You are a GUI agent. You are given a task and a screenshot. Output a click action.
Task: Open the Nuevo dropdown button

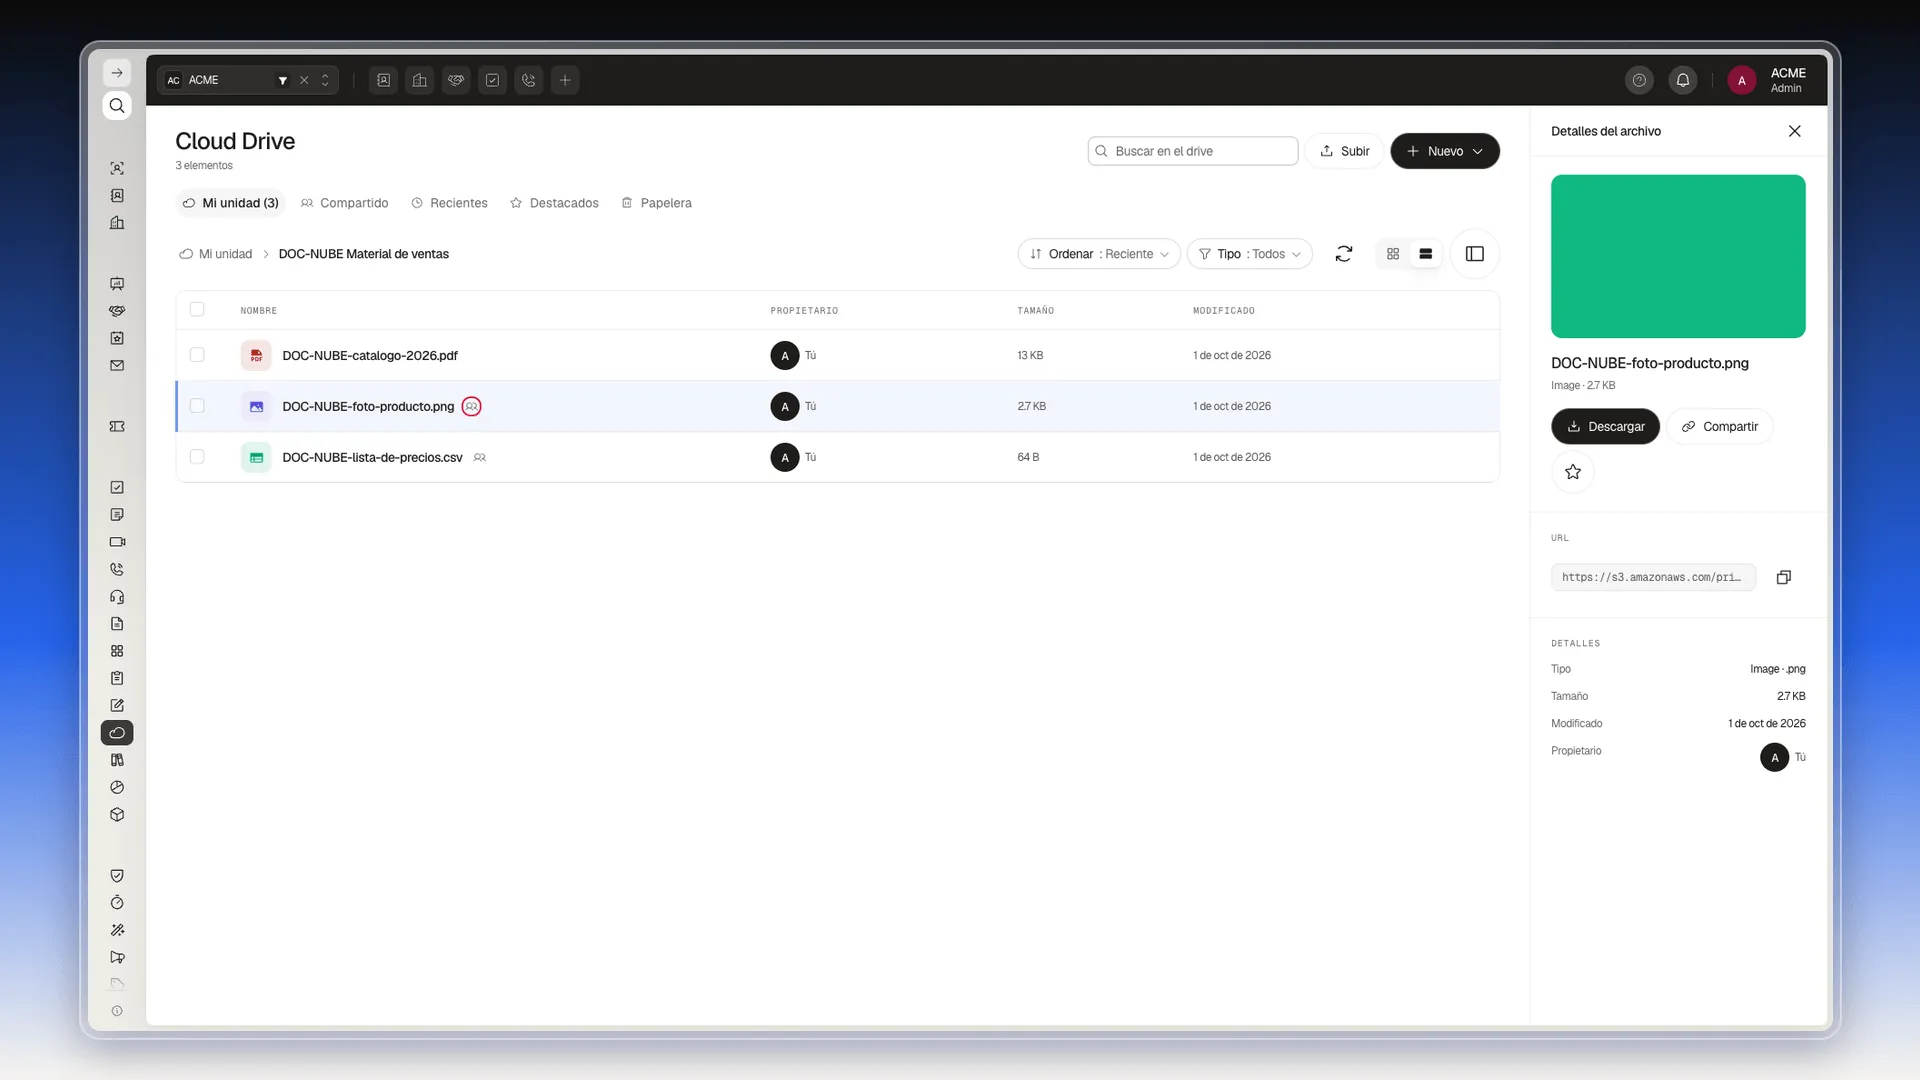[1445, 151]
